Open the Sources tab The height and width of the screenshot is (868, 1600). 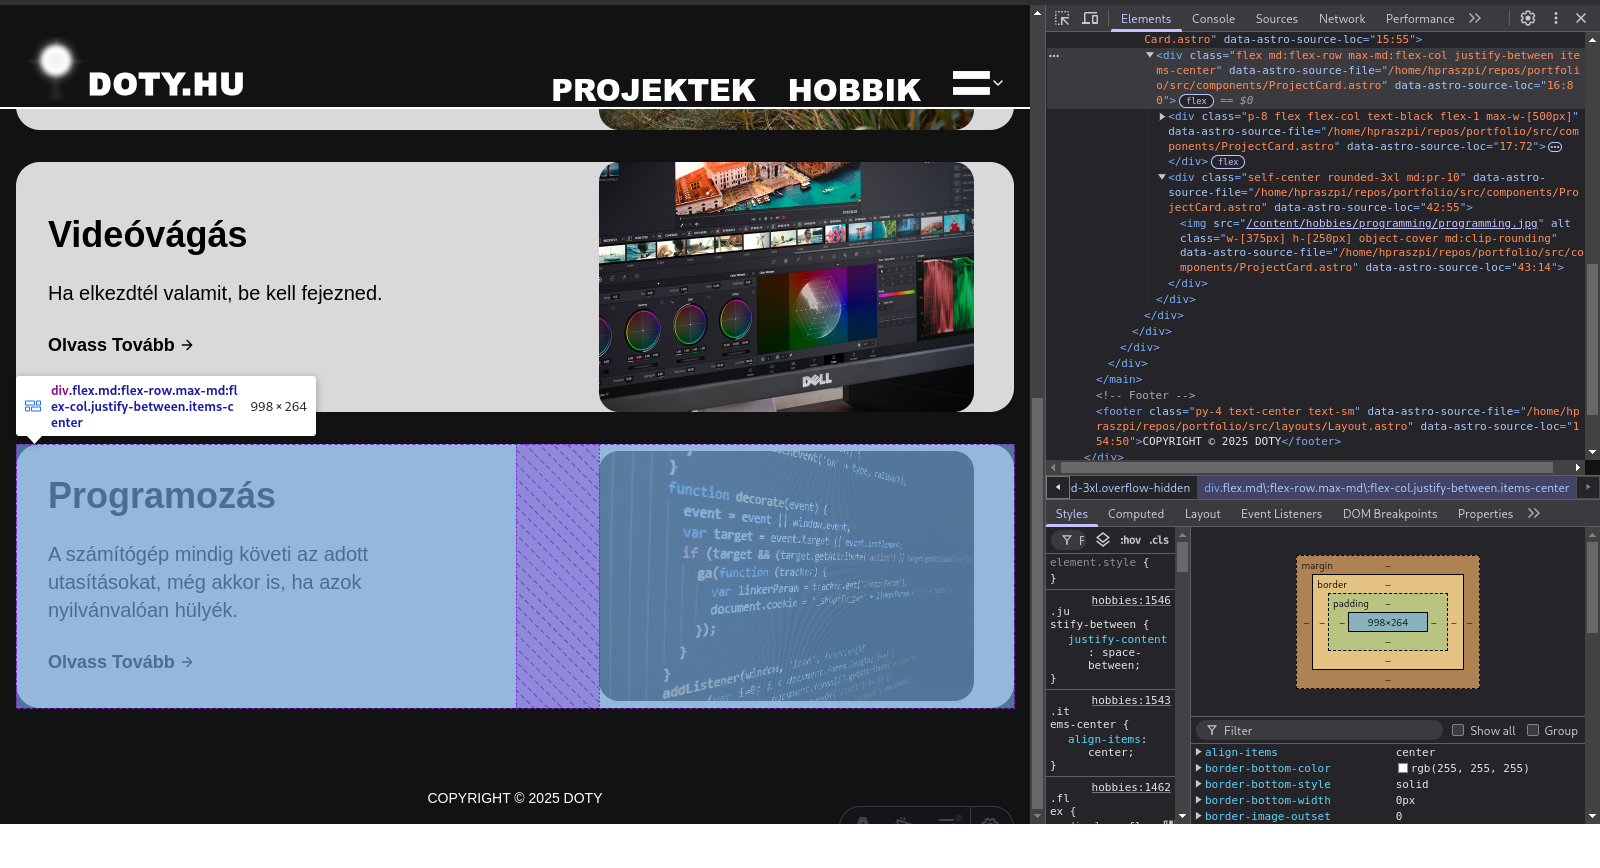point(1277,19)
